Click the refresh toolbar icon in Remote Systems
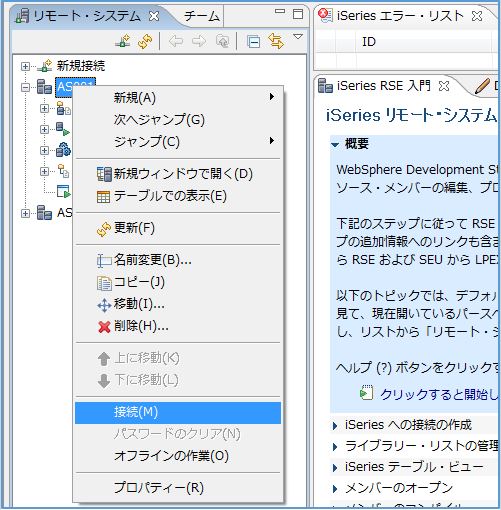Image resolution: width=501 pixels, height=510 pixels. pos(145,42)
